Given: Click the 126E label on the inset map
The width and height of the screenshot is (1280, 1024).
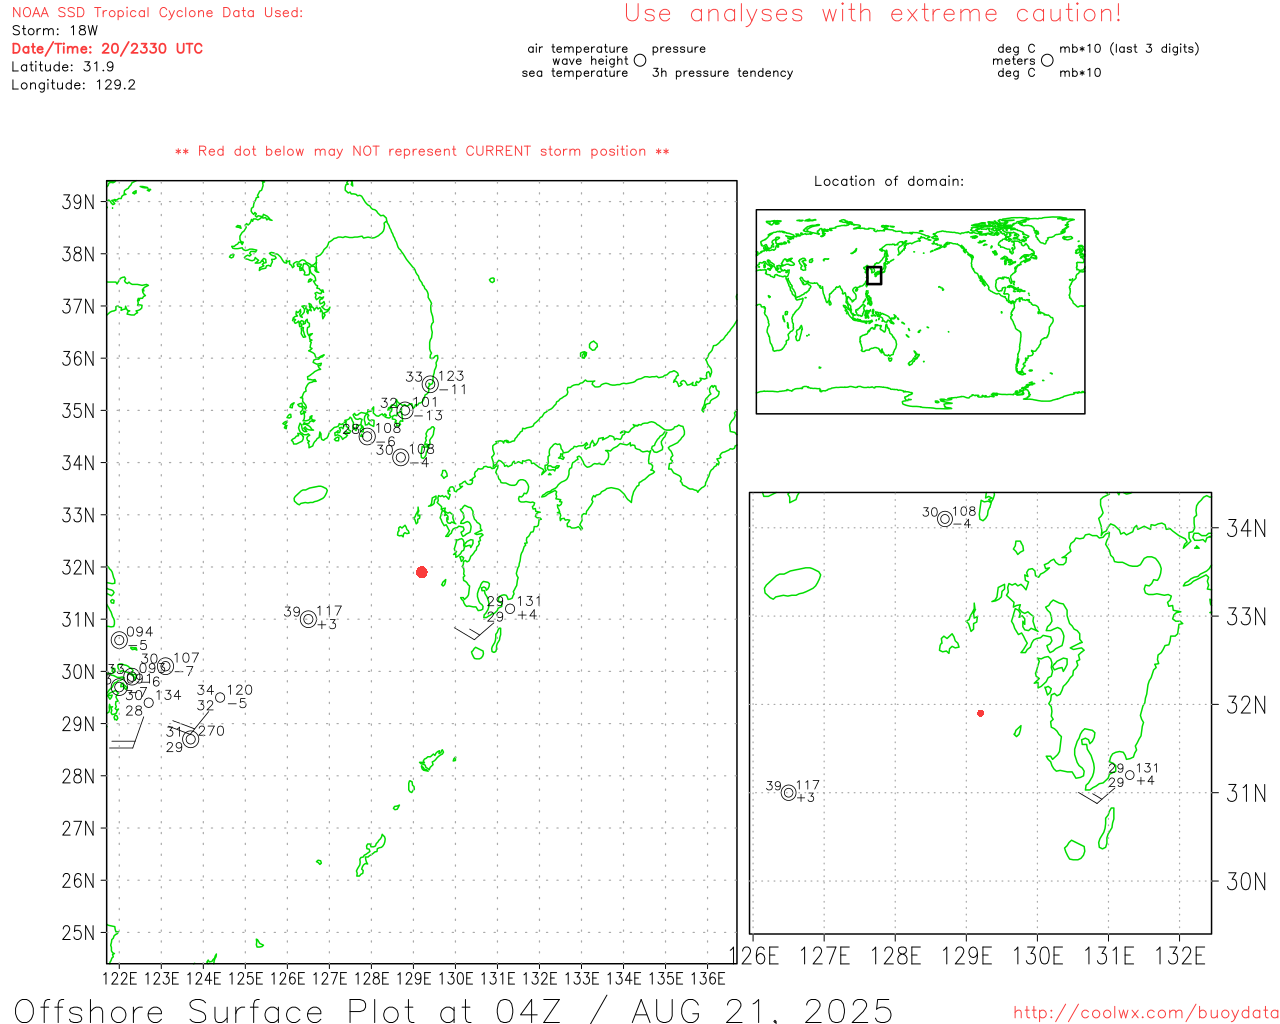Looking at the screenshot, I should (x=754, y=957).
